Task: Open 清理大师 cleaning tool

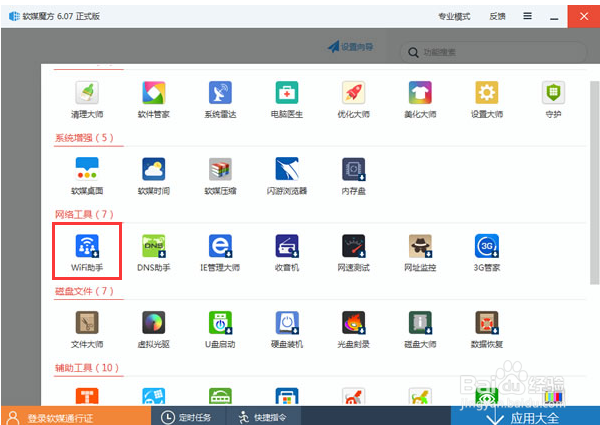Action: tap(87, 99)
